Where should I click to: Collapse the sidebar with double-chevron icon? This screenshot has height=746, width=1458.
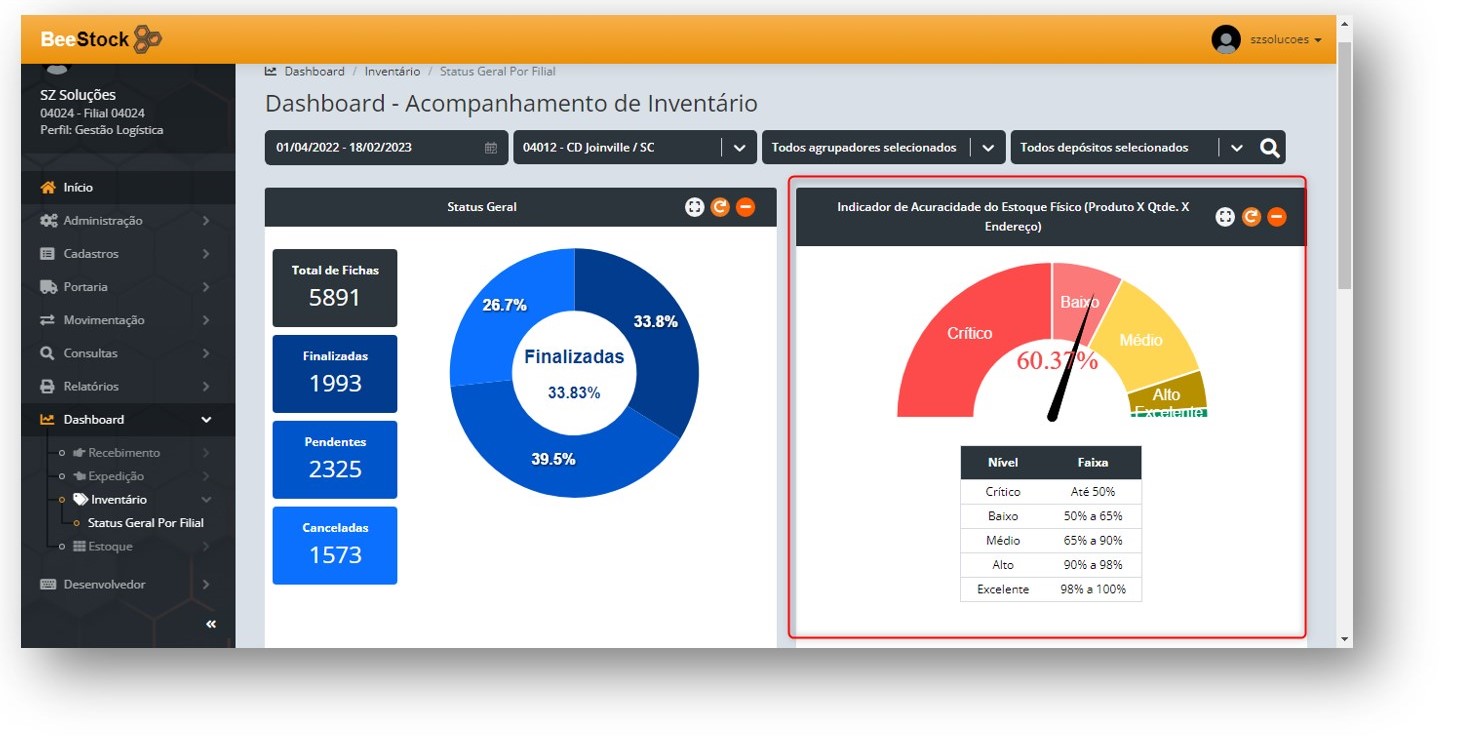[211, 624]
